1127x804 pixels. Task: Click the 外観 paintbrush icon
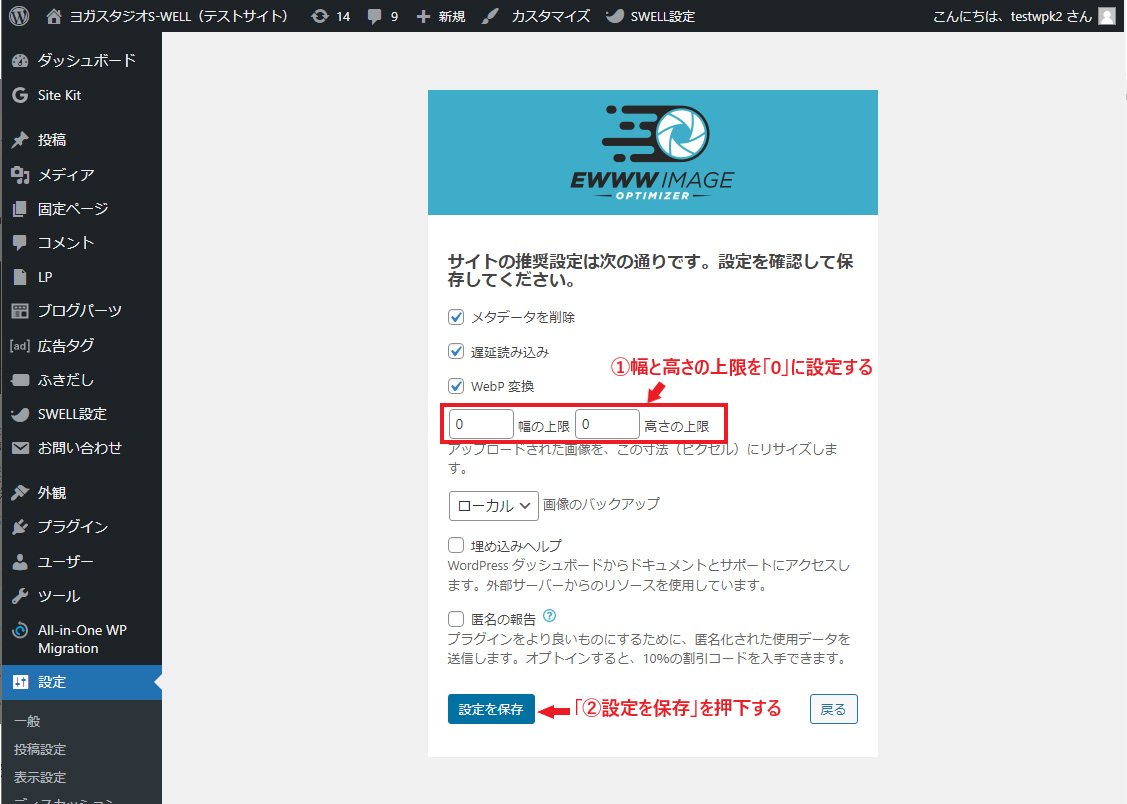click(20, 492)
